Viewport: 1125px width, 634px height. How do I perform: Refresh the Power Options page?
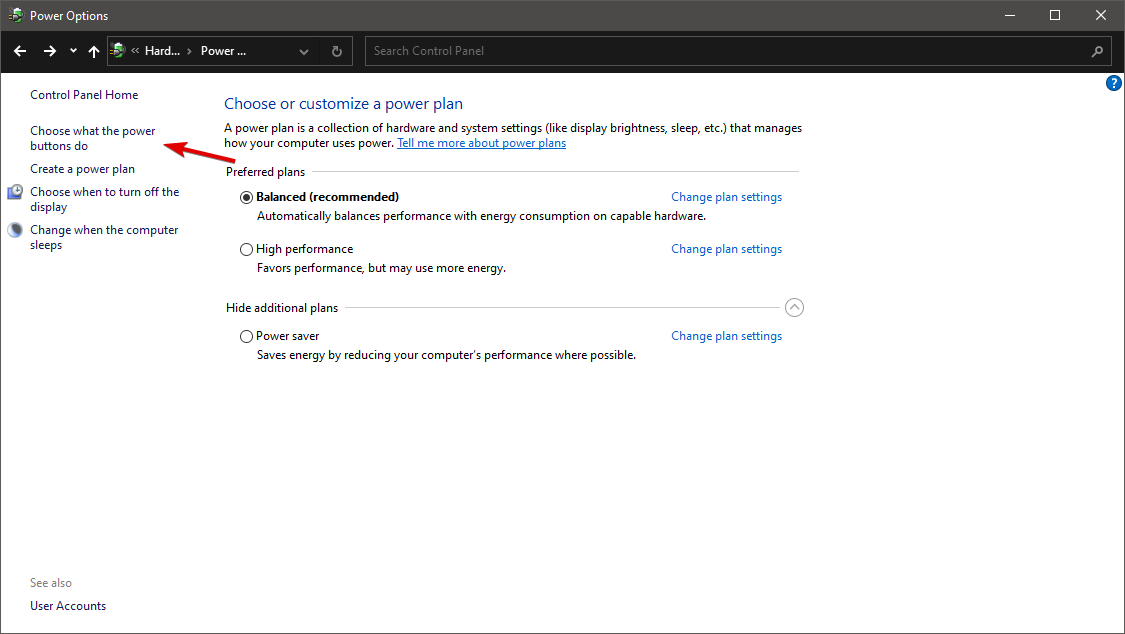336,51
